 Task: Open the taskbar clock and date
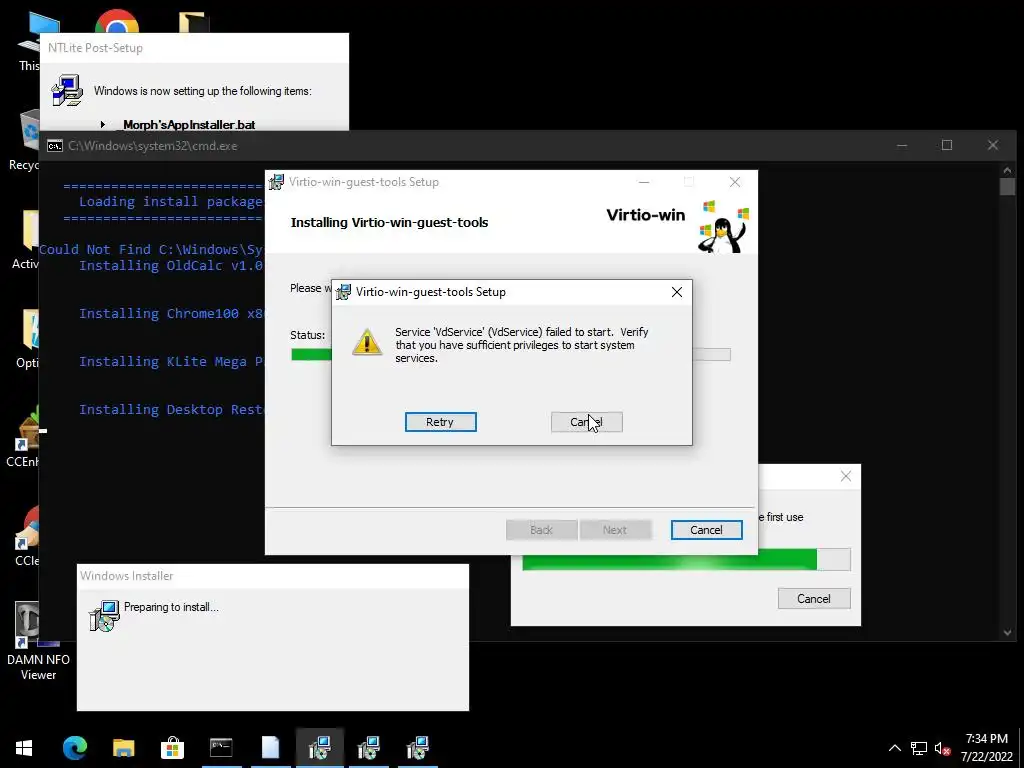pyautogui.click(x=986, y=748)
